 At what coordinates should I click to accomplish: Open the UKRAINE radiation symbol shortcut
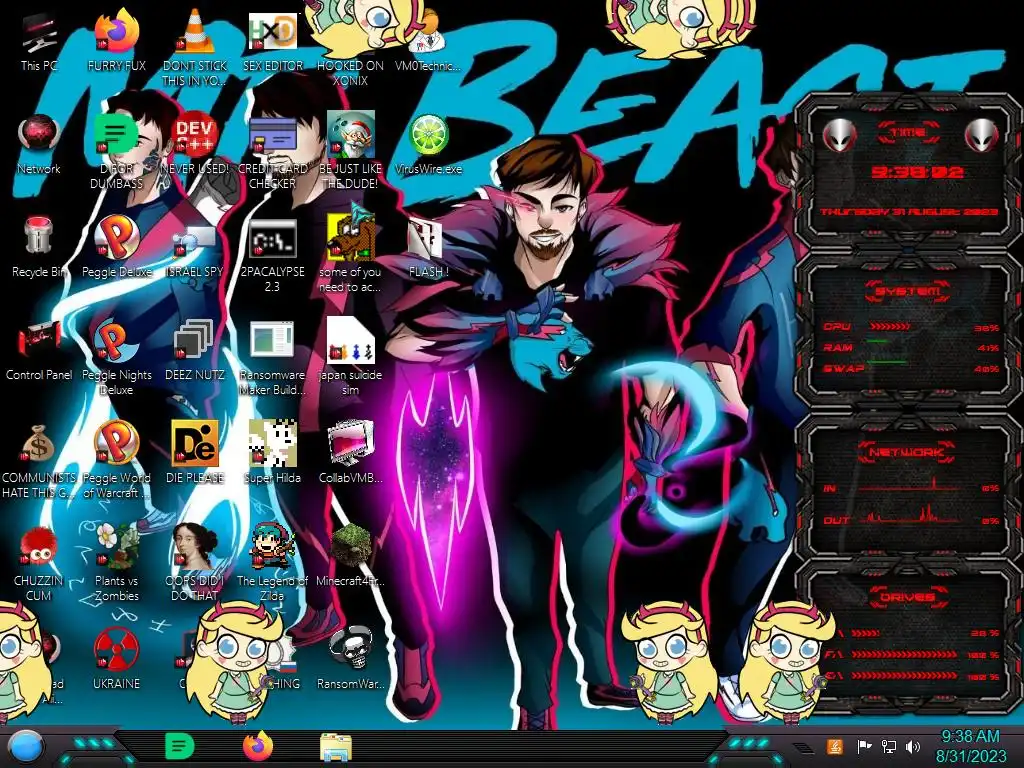(116, 658)
